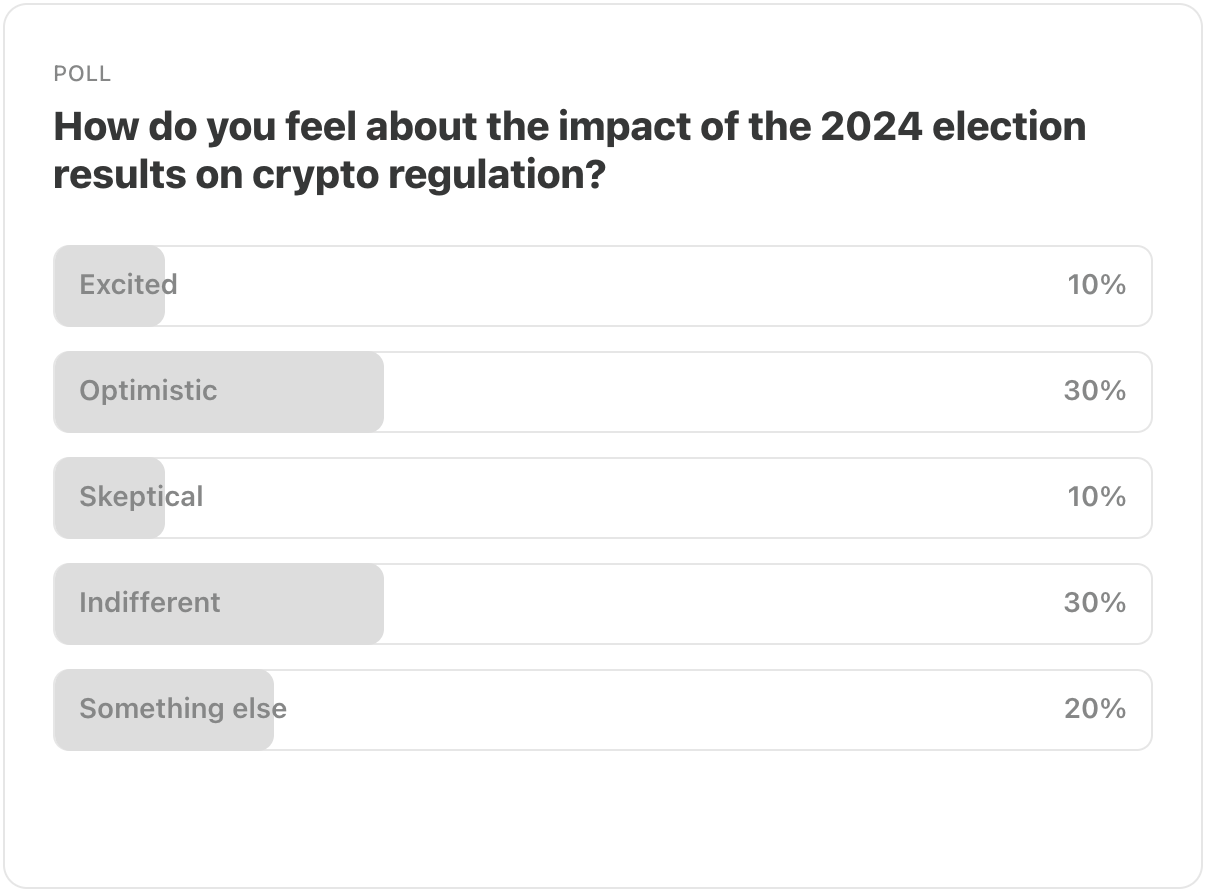
Task: Click the 20% result for Something else
Action: pyautogui.click(x=1094, y=709)
